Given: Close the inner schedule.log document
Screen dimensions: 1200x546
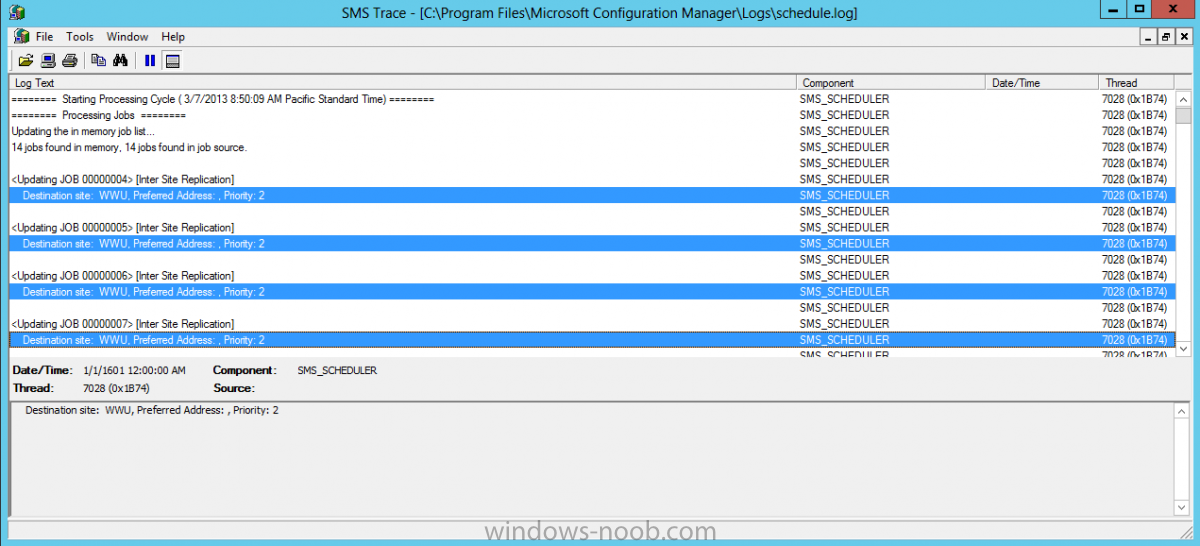Looking at the screenshot, I should (x=1182, y=37).
